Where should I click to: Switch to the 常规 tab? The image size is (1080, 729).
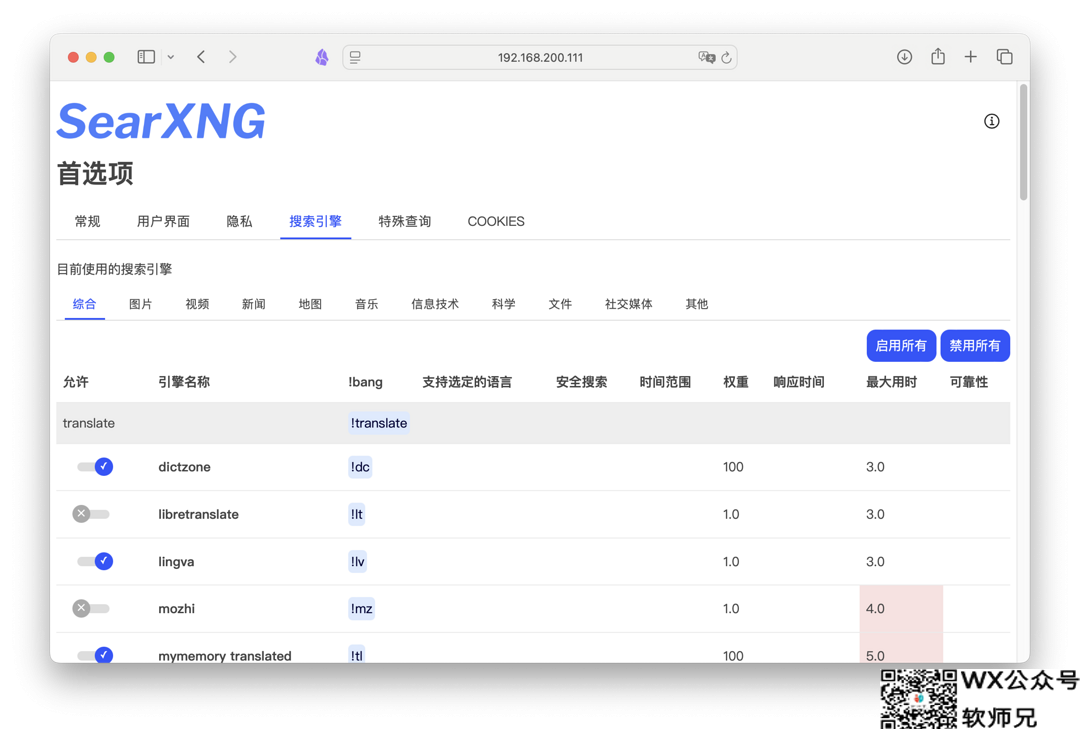[x=87, y=221]
